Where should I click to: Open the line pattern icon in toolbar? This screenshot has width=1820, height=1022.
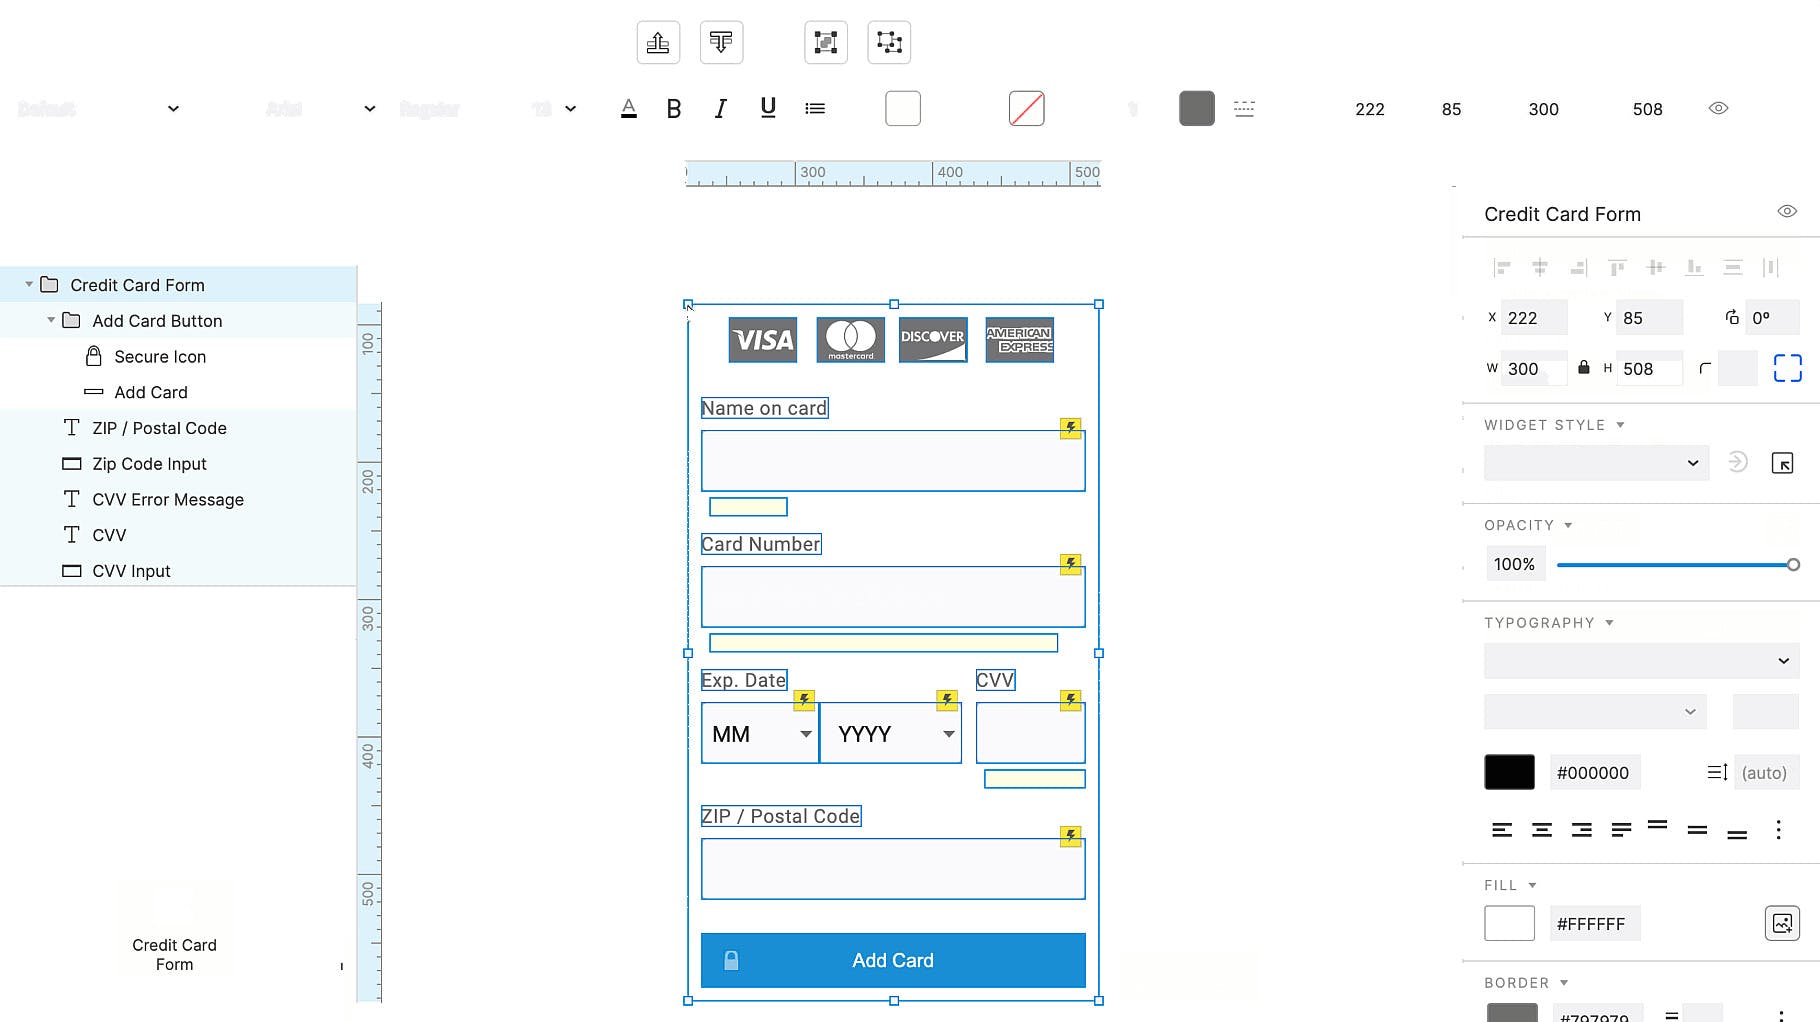(1244, 108)
